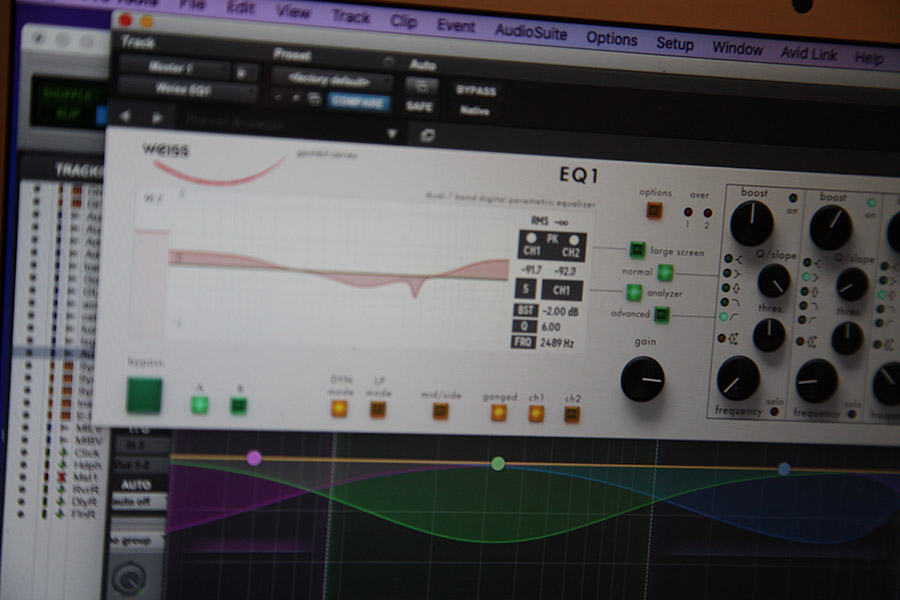The image size is (900, 600).
Task: Open the AudioSuite menu
Action: pyautogui.click(x=530, y=31)
